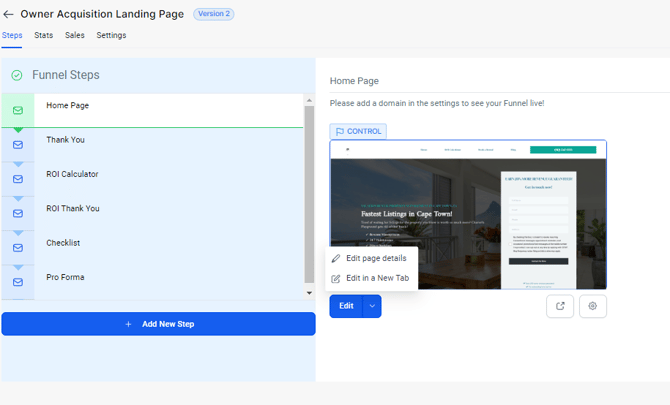
Task: Click the Thank You step envelope icon
Action: 18,145
